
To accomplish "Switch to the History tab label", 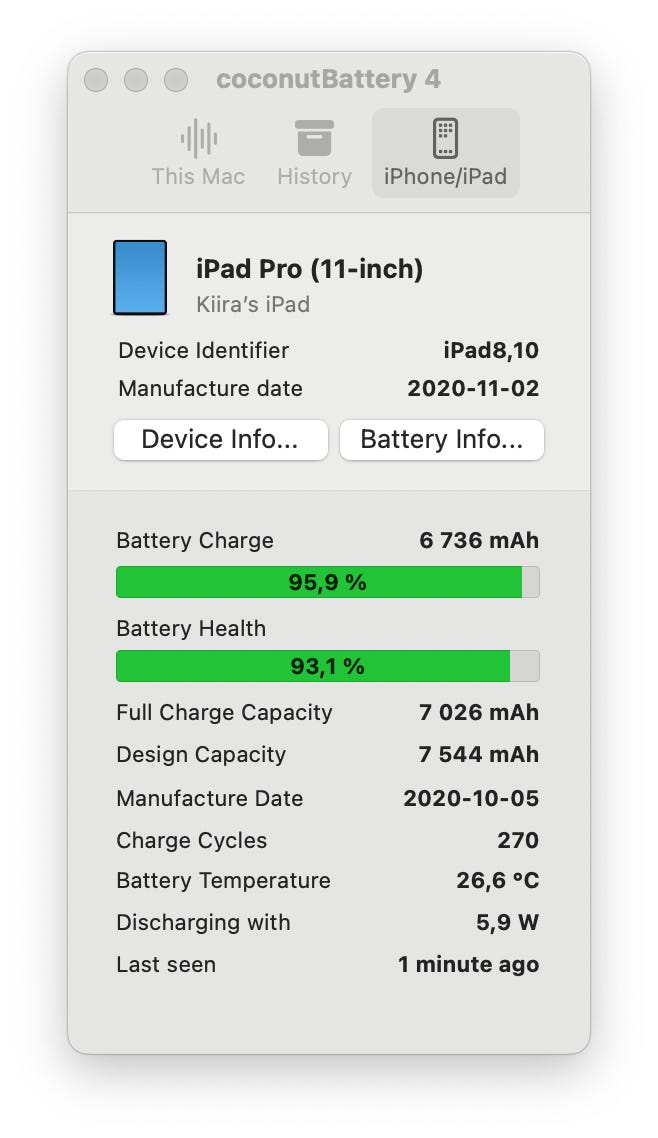I will click(x=314, y=176).
